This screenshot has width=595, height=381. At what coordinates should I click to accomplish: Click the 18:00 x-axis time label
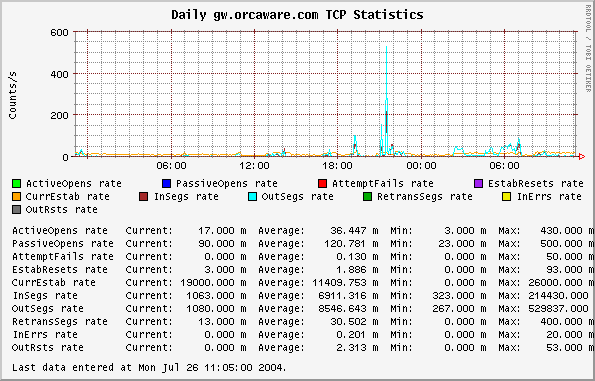click(337, 166)
